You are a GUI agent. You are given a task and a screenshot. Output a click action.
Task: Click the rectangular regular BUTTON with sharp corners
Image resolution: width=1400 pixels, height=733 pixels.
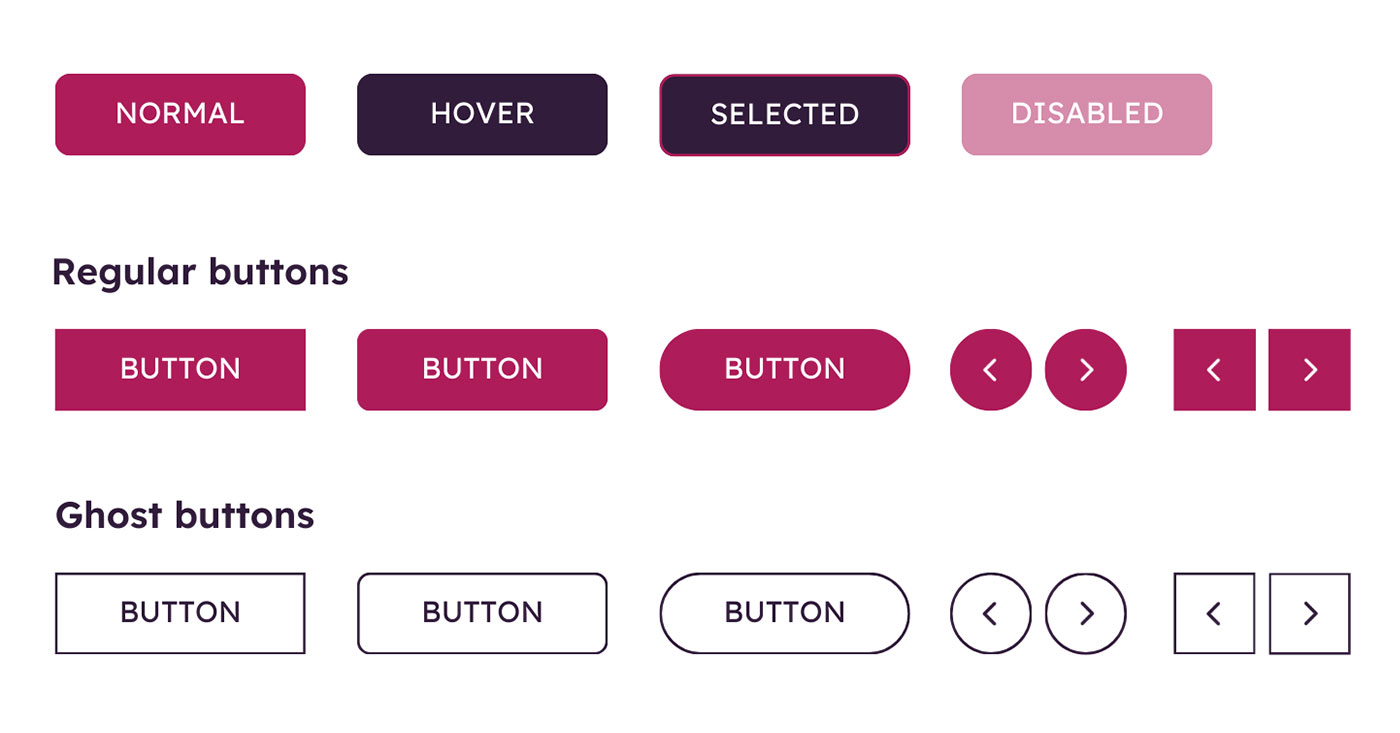pos(180,369)
